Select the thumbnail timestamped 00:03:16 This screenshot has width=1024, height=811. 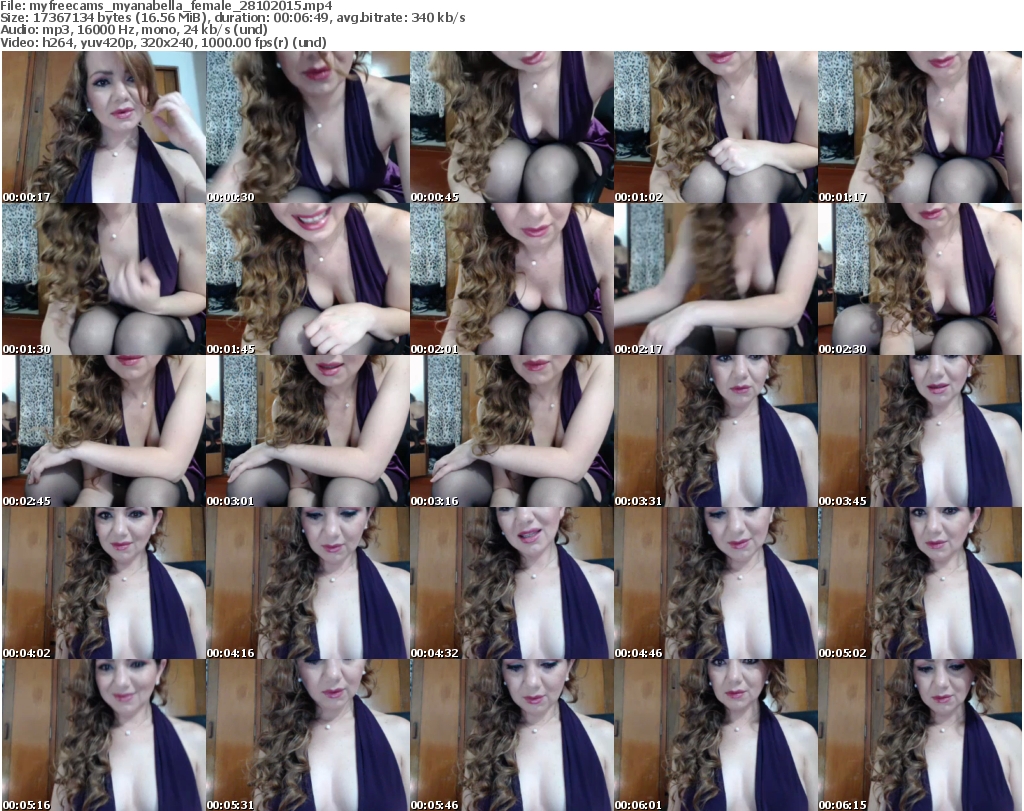(x=511, y=432)
